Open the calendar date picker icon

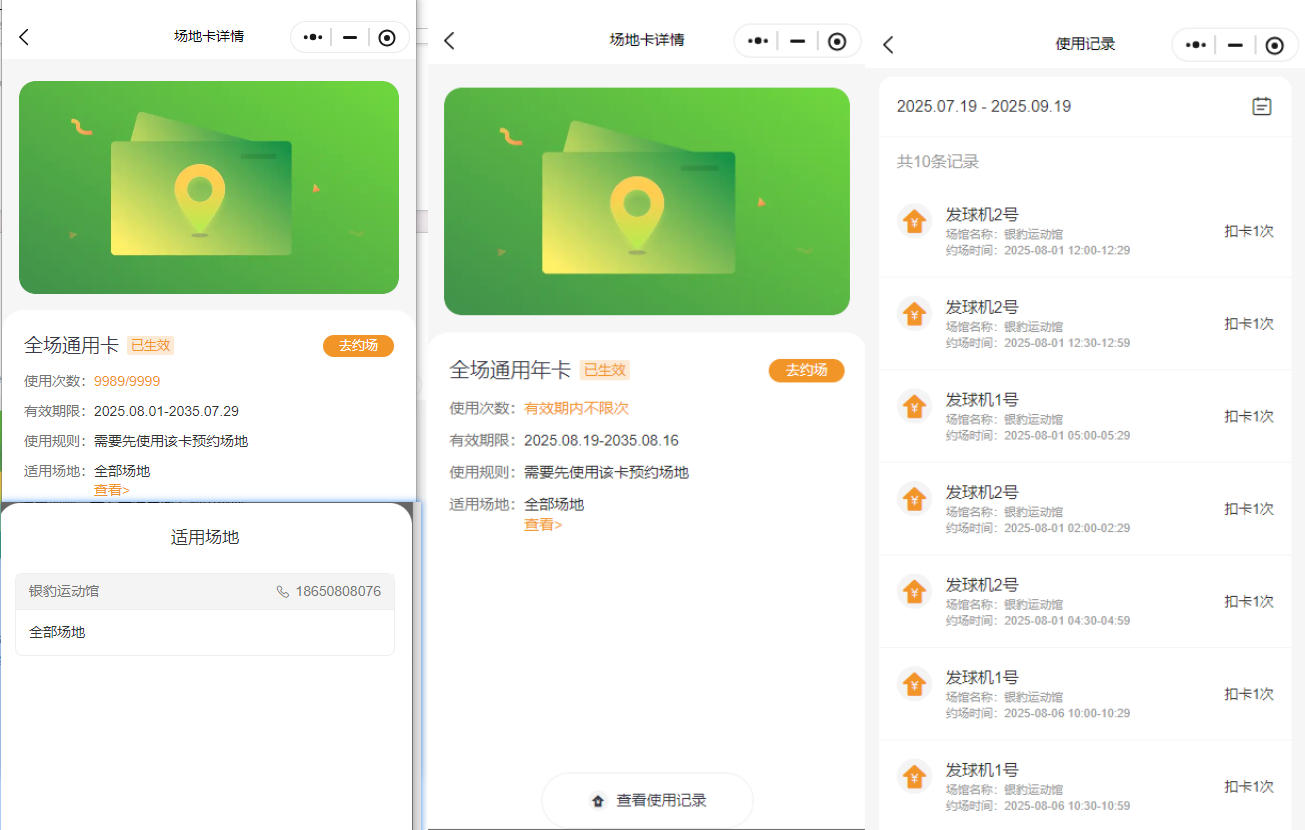tap(1262, 106)
